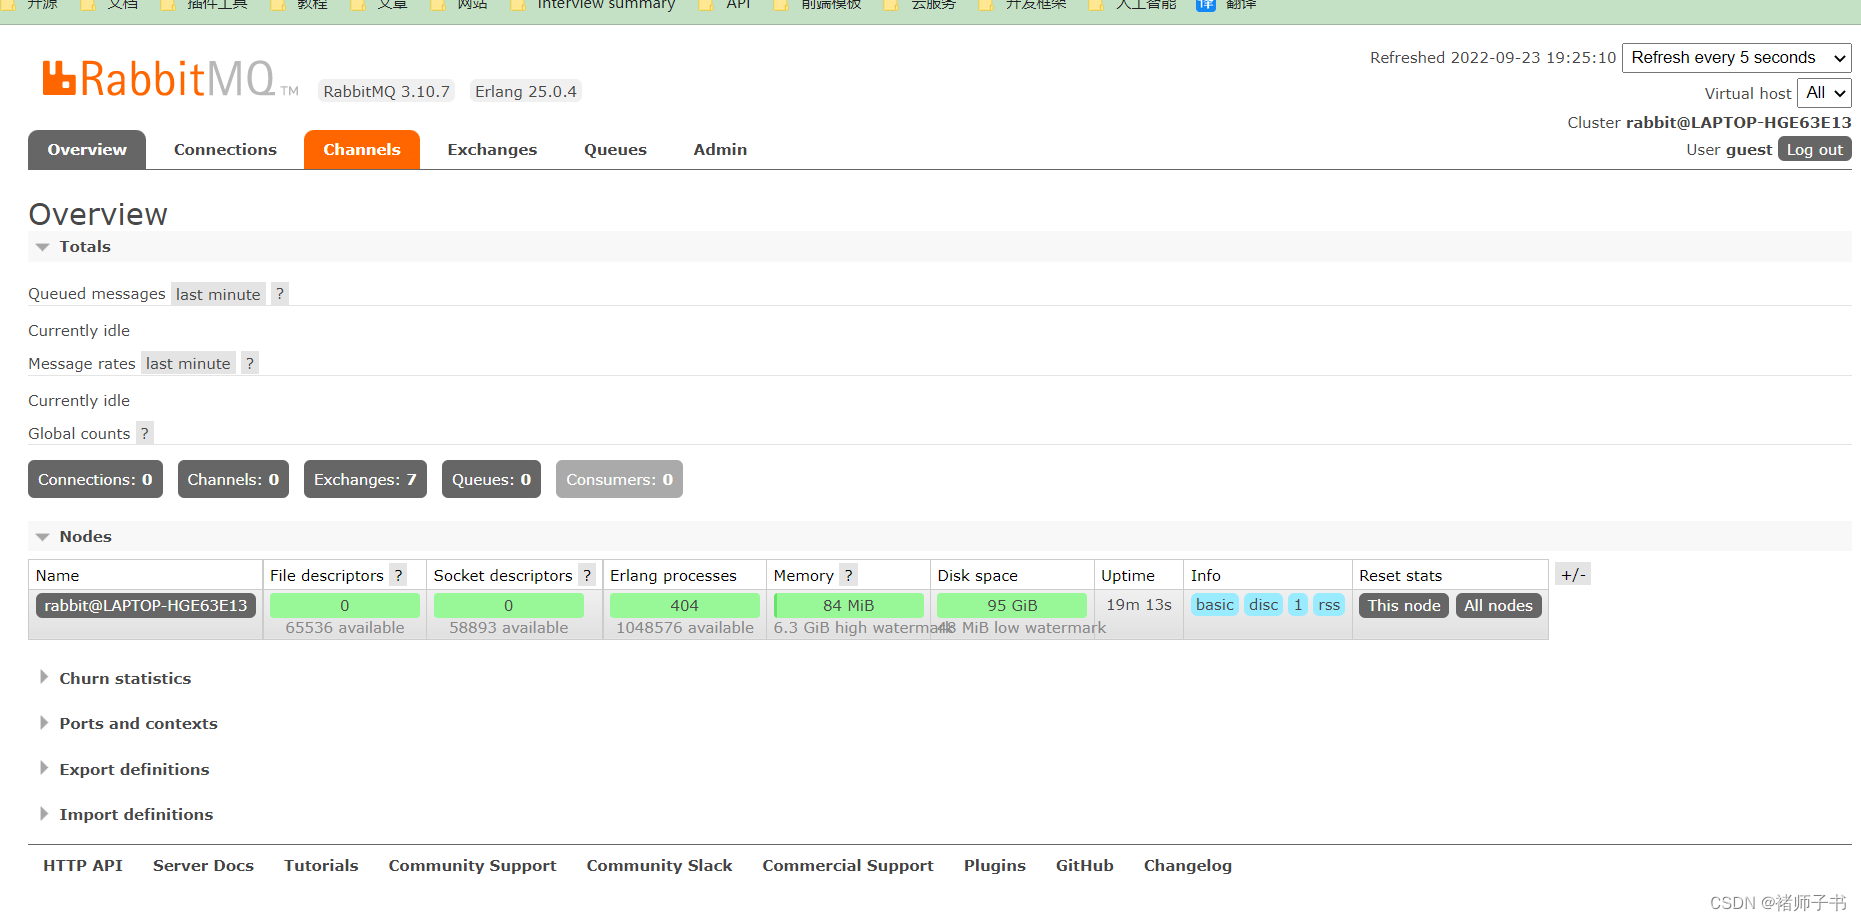Screen dimensions: 1861x921
Task: Switch to the Queues tab
Action: click(615, 150)
